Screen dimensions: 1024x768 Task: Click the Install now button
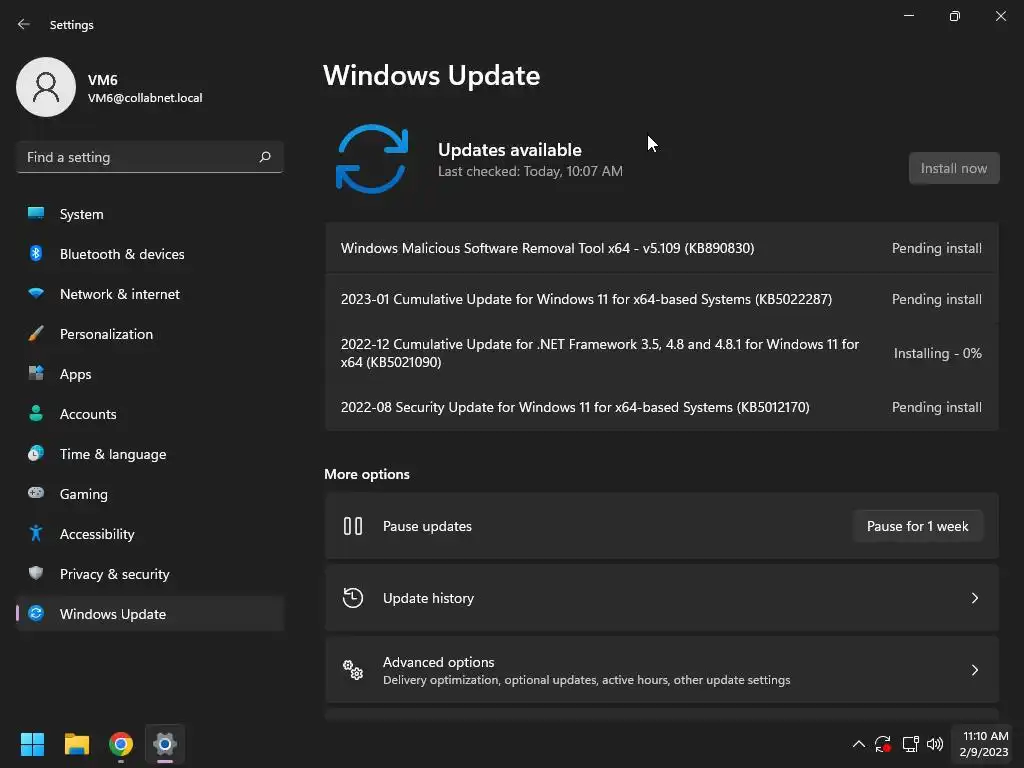point(953,168)
